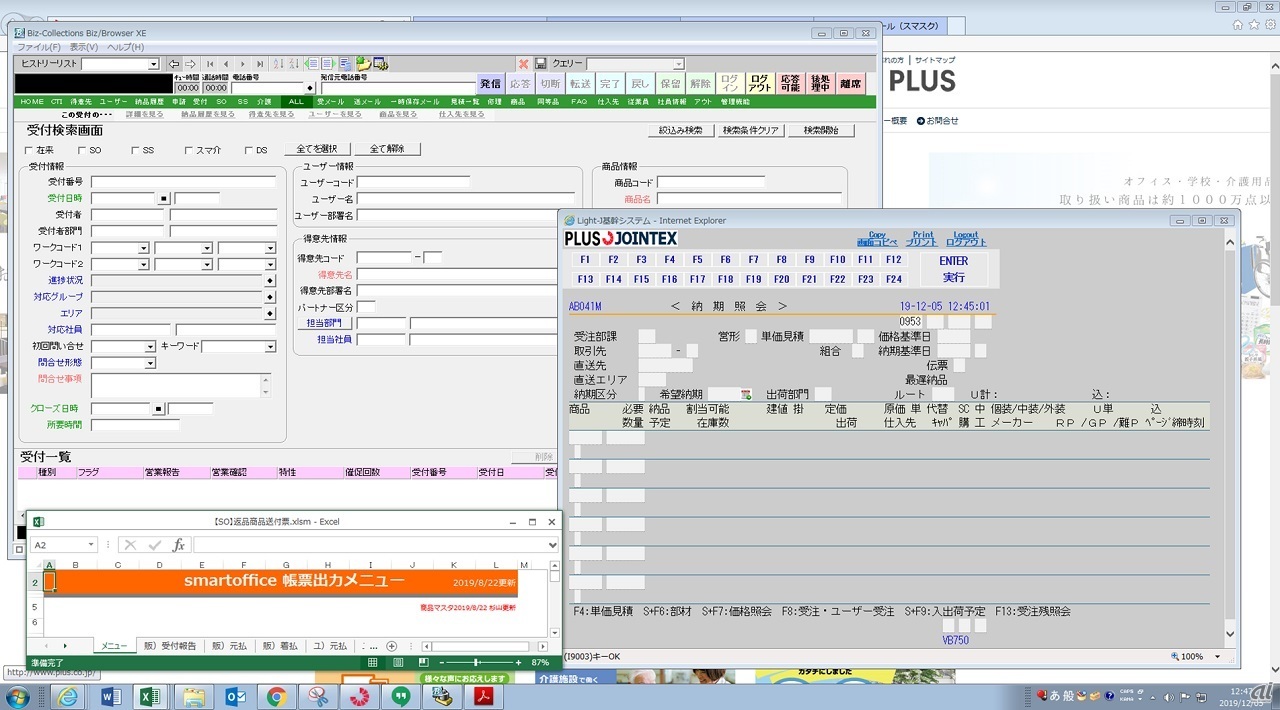
Task: Tick the DS checkbox
Action: pos(248,150)
